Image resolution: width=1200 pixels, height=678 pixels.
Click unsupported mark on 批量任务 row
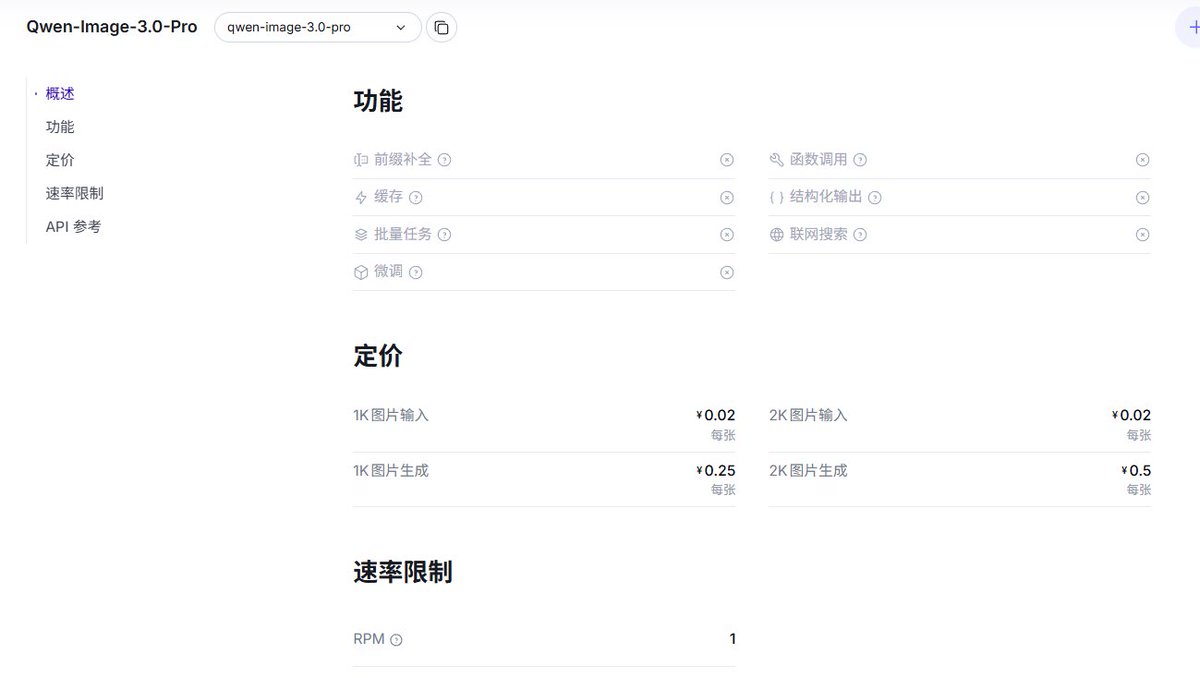pos(727,235)
